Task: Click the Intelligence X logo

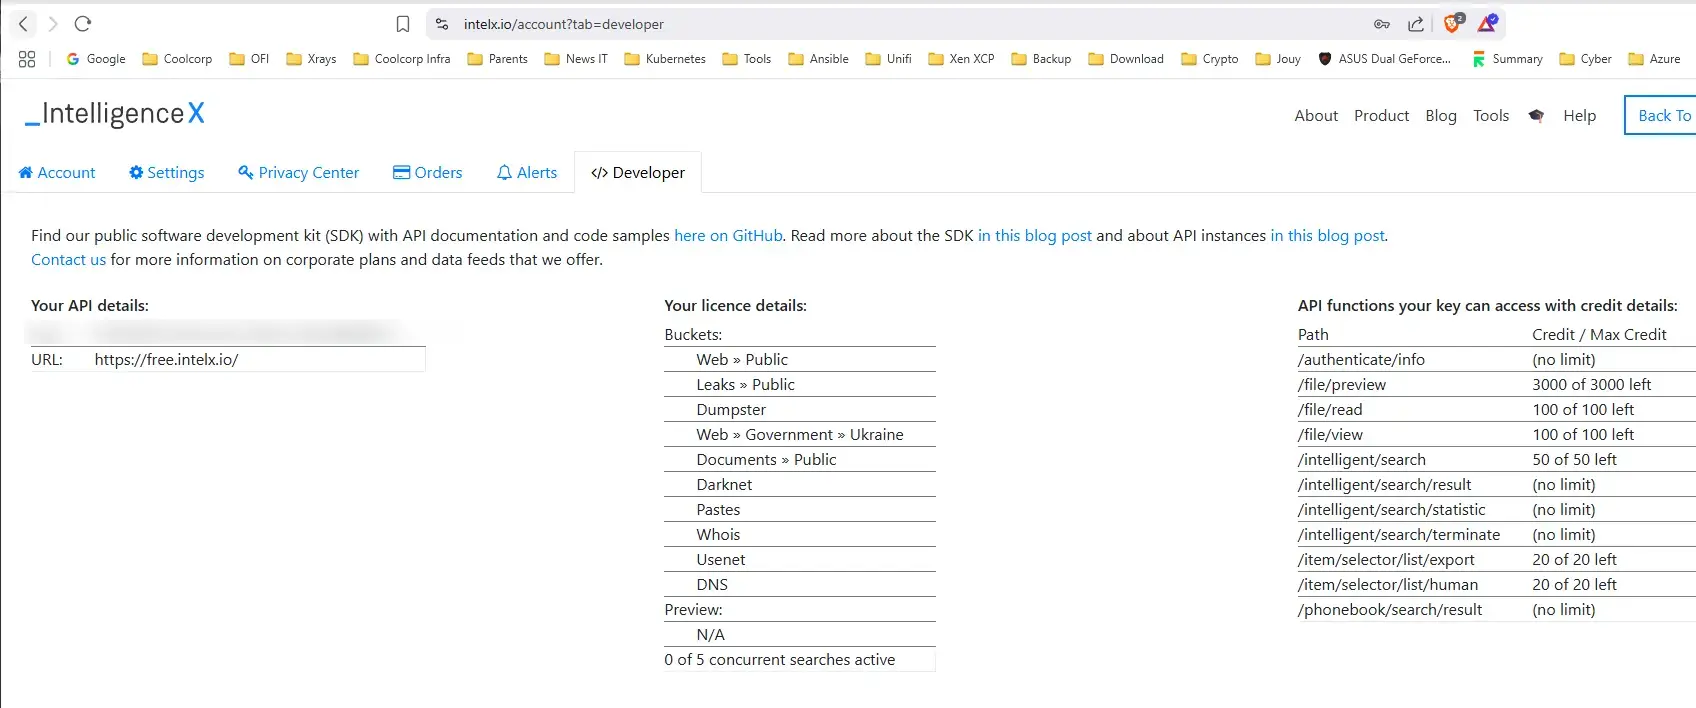Action: coord(114,114)
